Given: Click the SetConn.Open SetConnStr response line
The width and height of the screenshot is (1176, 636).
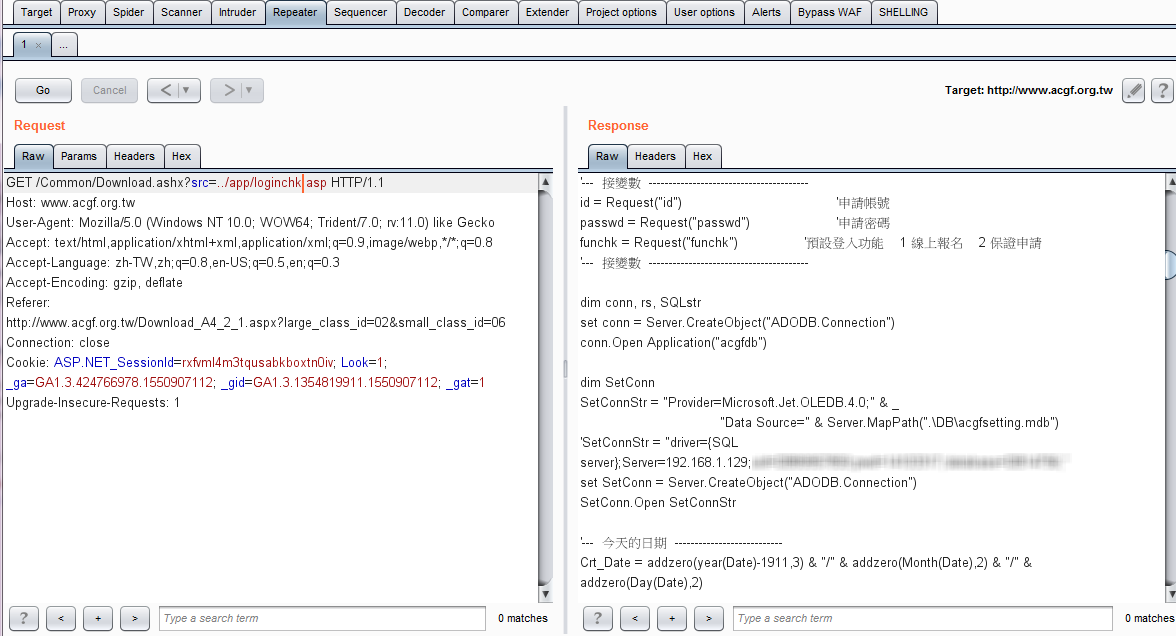Looking at the screenshot, I should click(x=658, y=502).
